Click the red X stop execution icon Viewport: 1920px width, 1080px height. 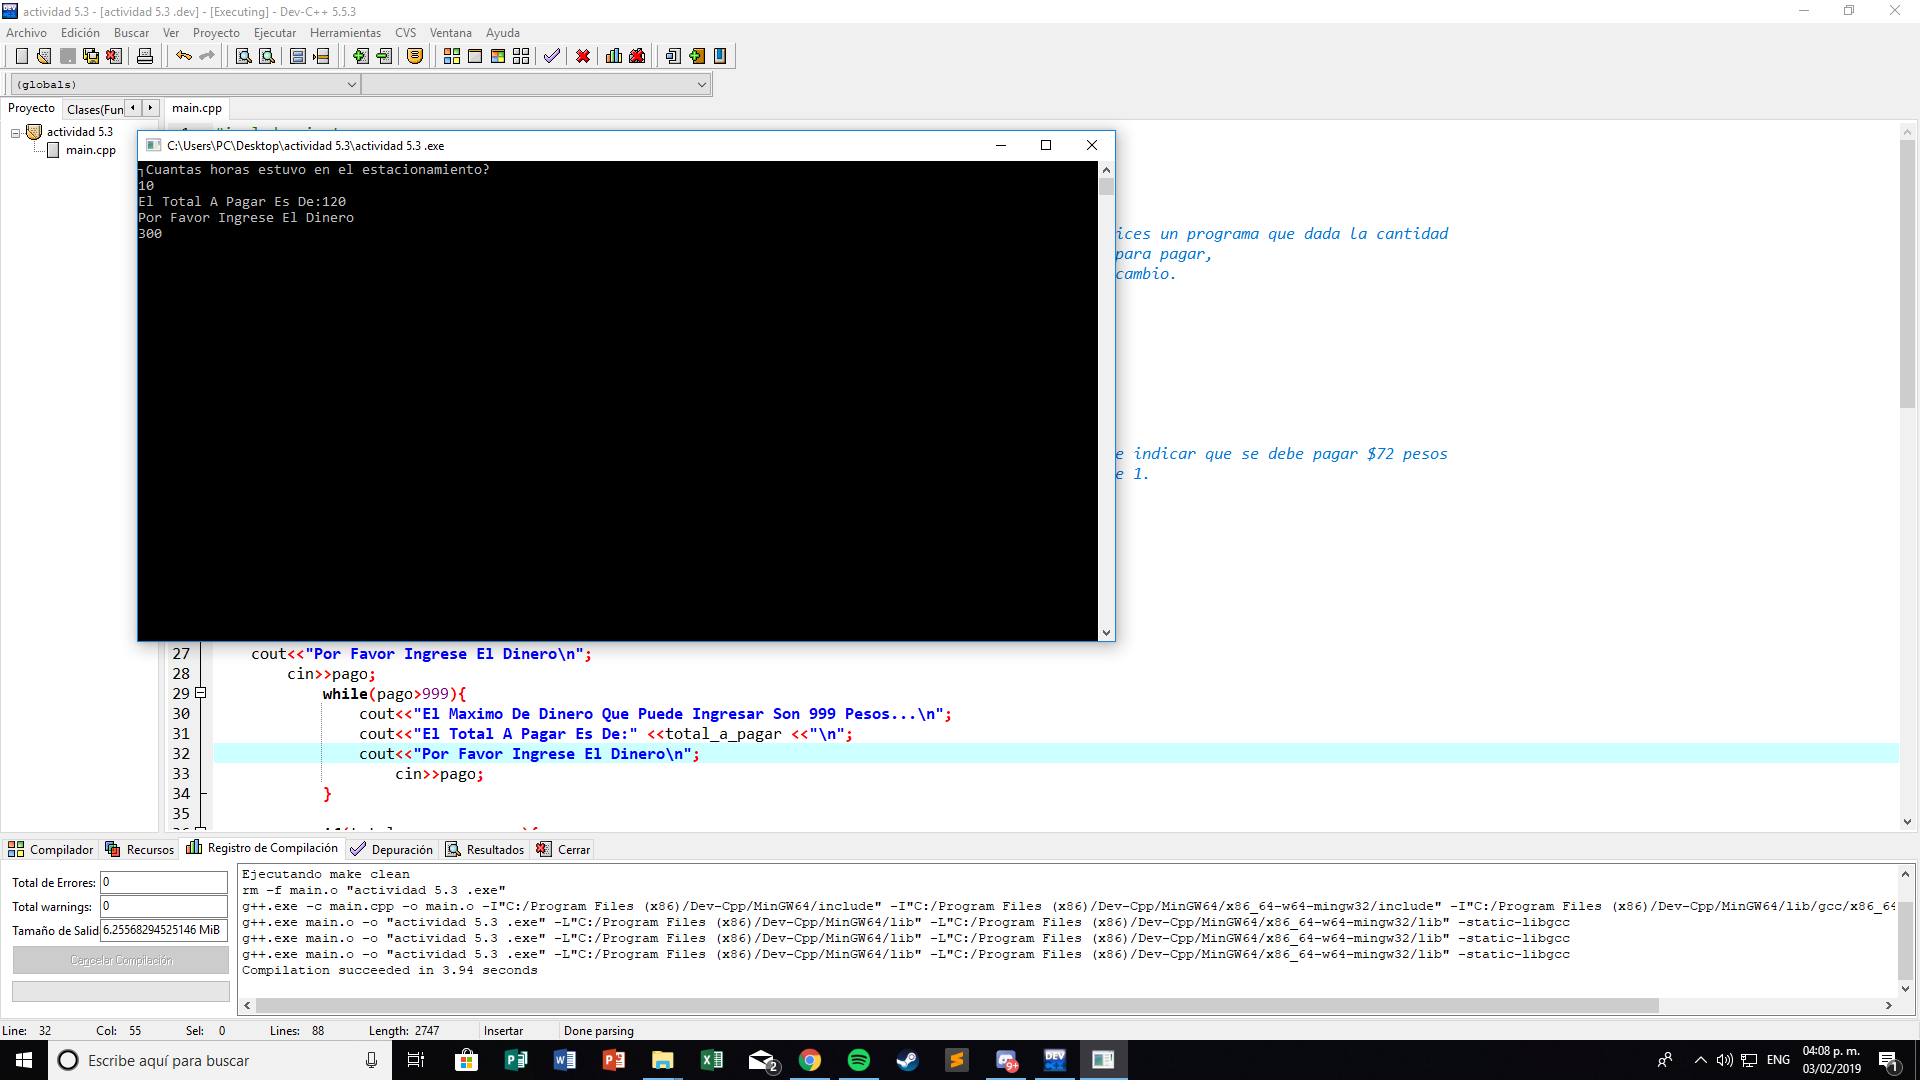583,56
